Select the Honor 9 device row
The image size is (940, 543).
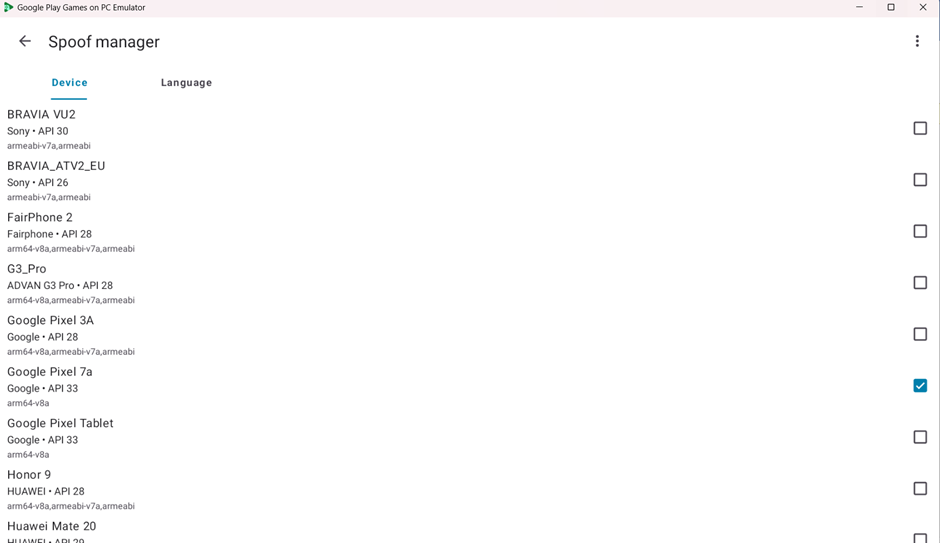(x=470, y=490)
